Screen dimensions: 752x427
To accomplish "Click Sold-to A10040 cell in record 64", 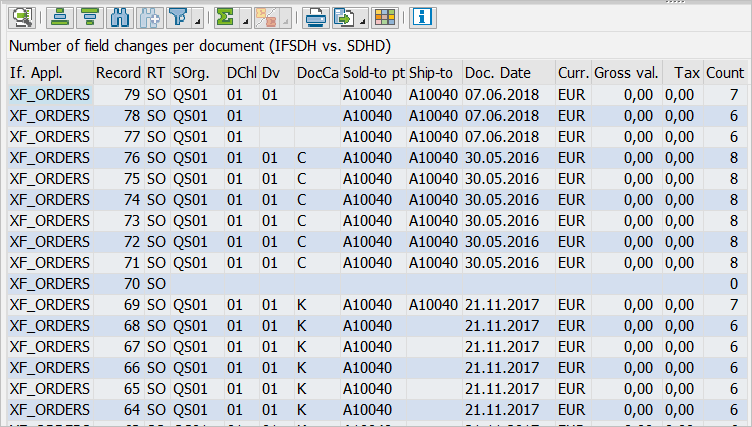I will point(372,408).
